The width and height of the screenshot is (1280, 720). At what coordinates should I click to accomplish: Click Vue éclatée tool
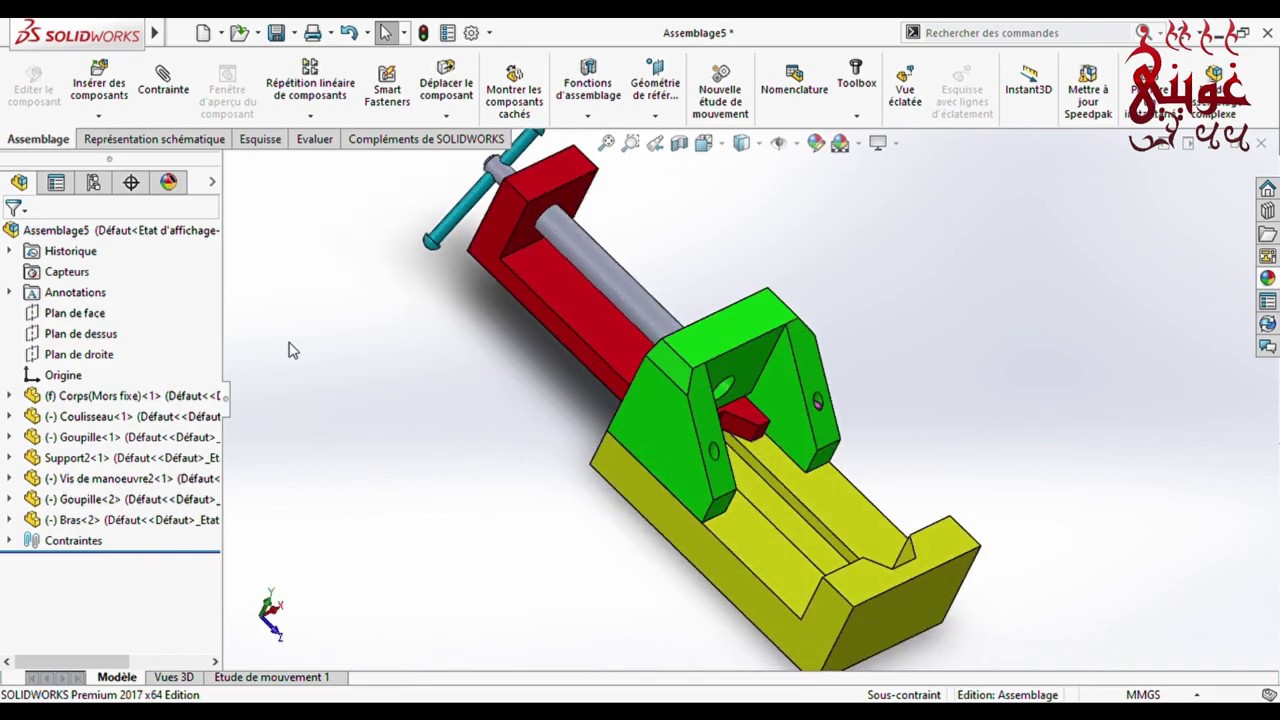pos(905,86)
